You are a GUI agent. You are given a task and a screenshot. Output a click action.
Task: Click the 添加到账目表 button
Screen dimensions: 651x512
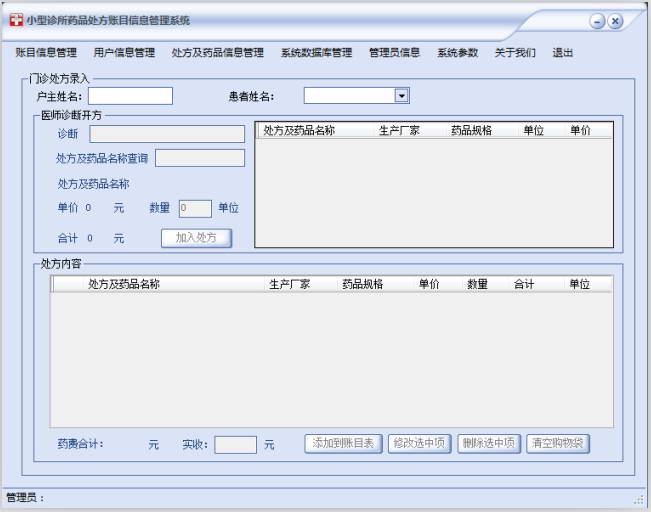(343, 443)
